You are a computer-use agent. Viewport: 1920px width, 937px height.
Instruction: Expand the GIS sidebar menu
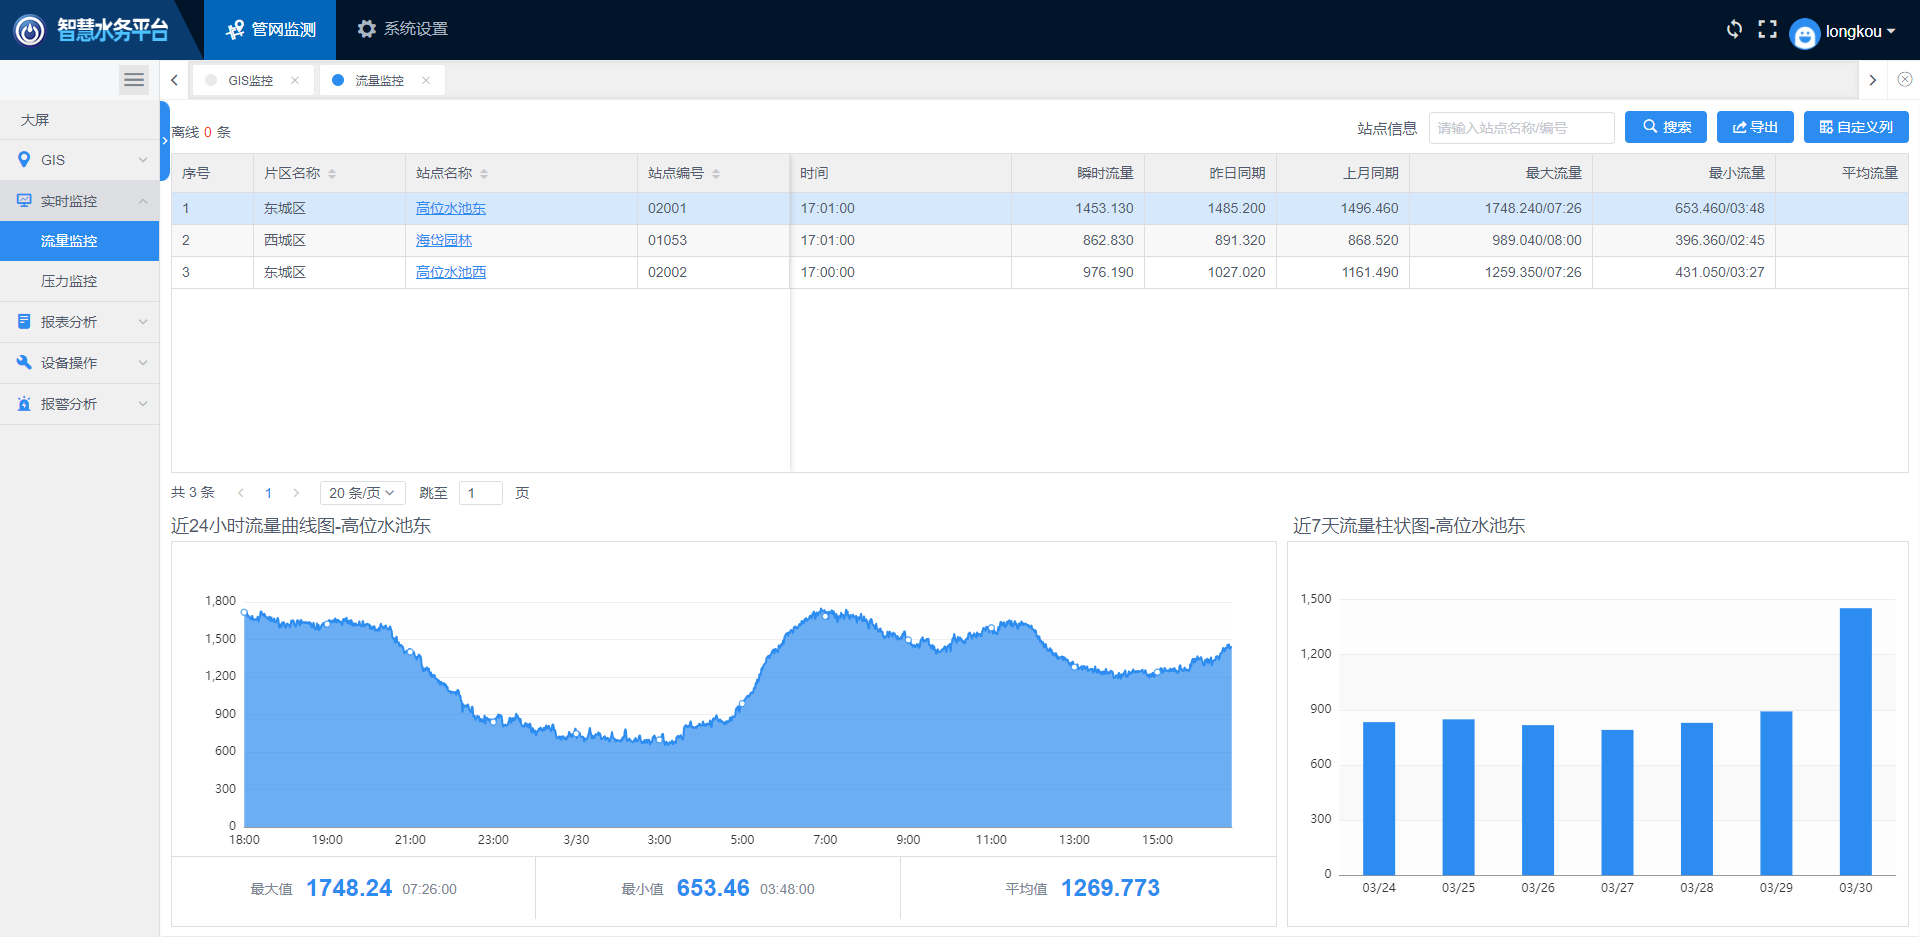[x=80, y=160]
